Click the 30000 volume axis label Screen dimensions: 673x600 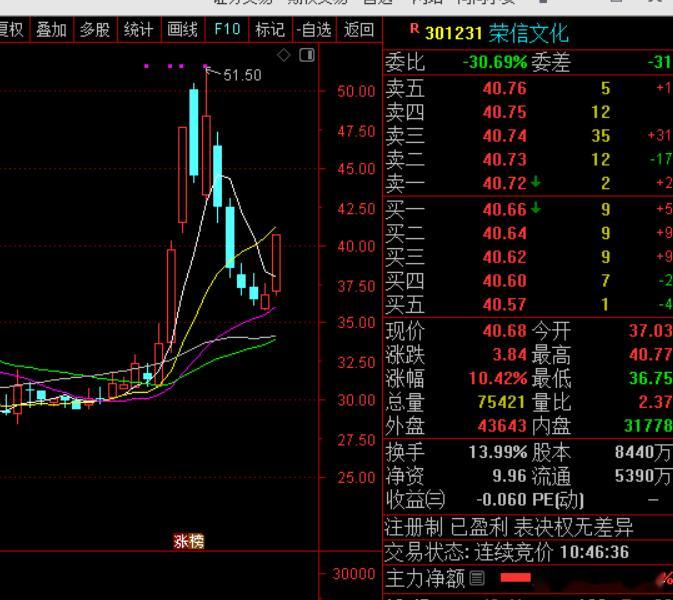pos(354,574)
